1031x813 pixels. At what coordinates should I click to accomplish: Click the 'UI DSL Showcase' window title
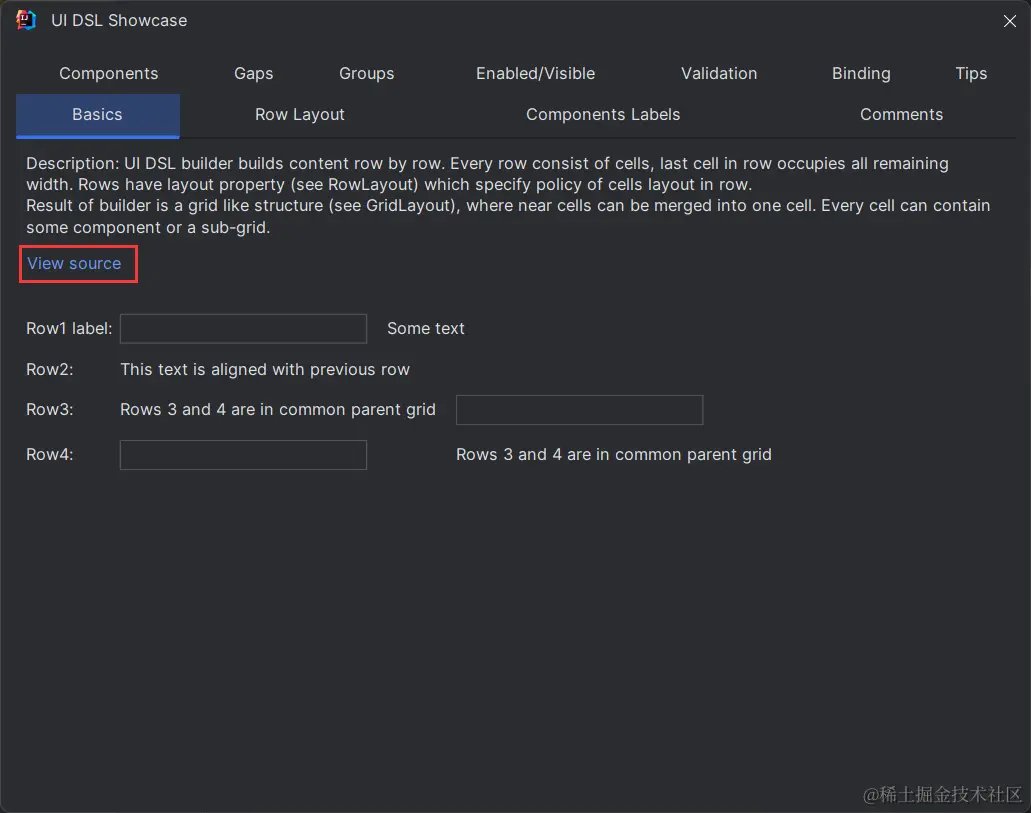click(119, 21)
